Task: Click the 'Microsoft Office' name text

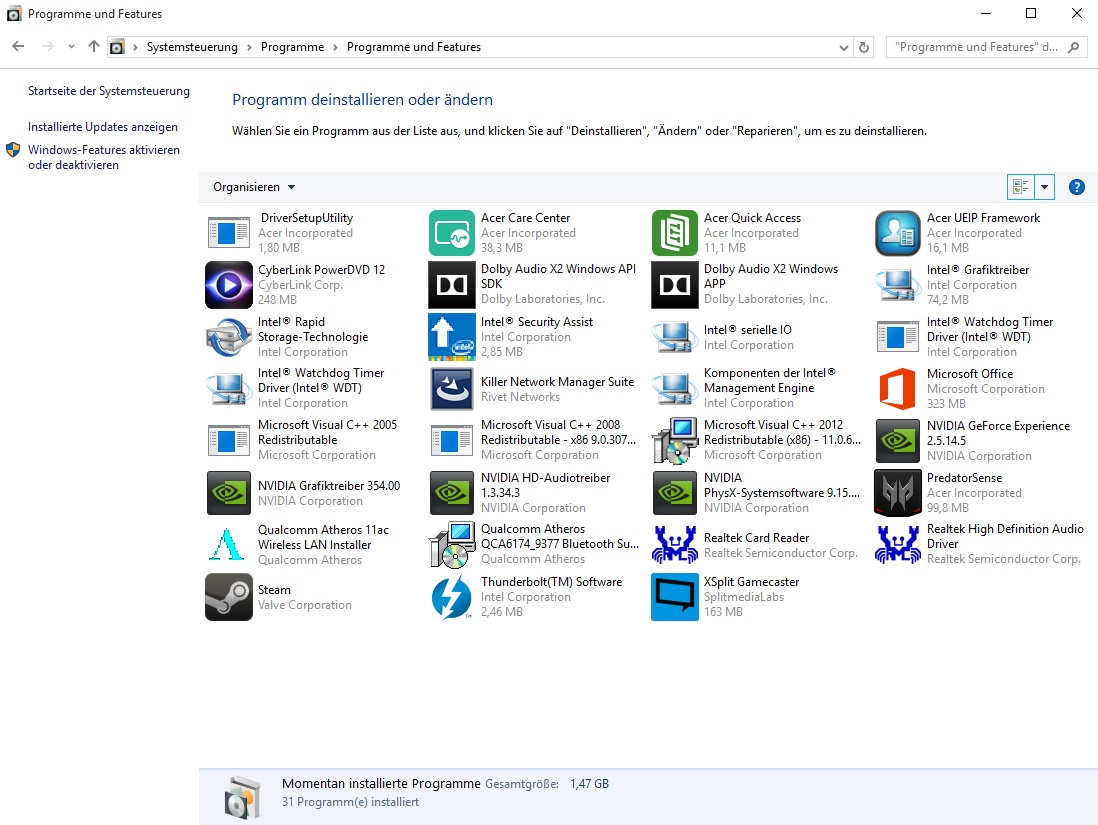Action: click(x=970, y=374)
